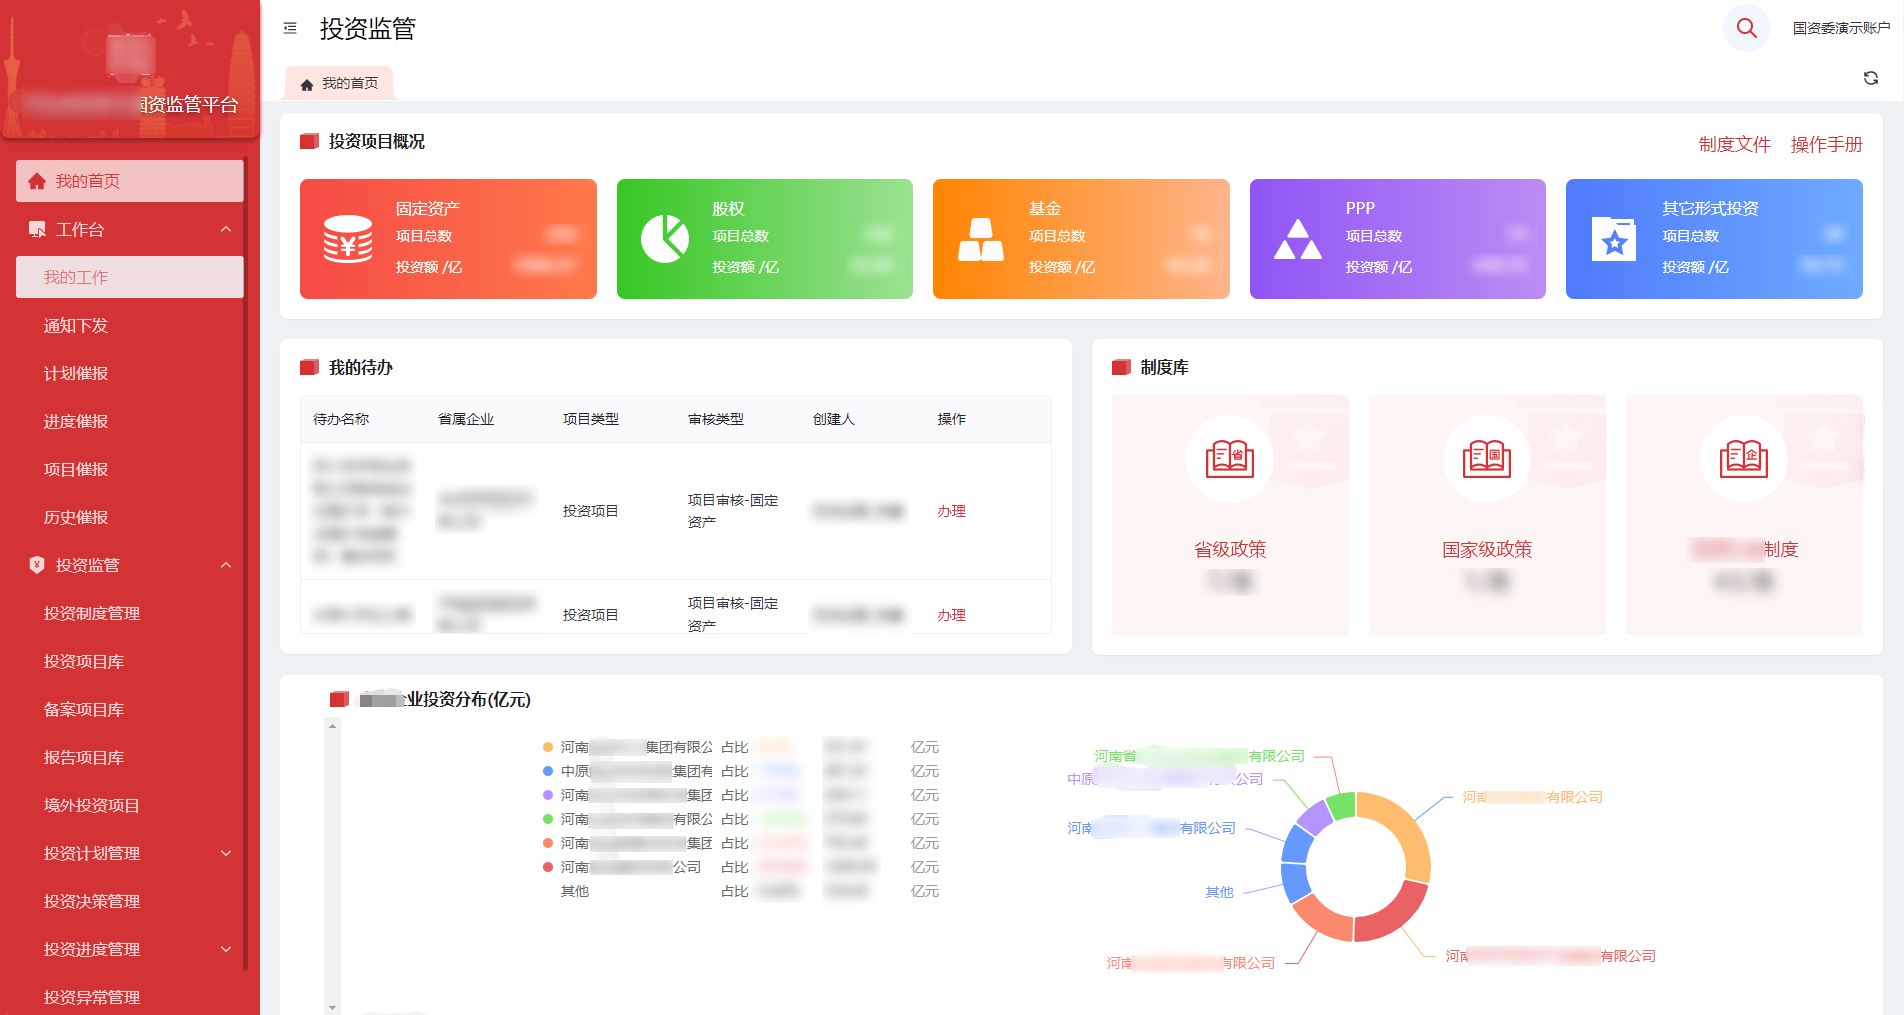The height and width of the screenshot is (1015, 1904).
Task: Click the 股权 pie chart icon
Action: (x=664, y=239)
